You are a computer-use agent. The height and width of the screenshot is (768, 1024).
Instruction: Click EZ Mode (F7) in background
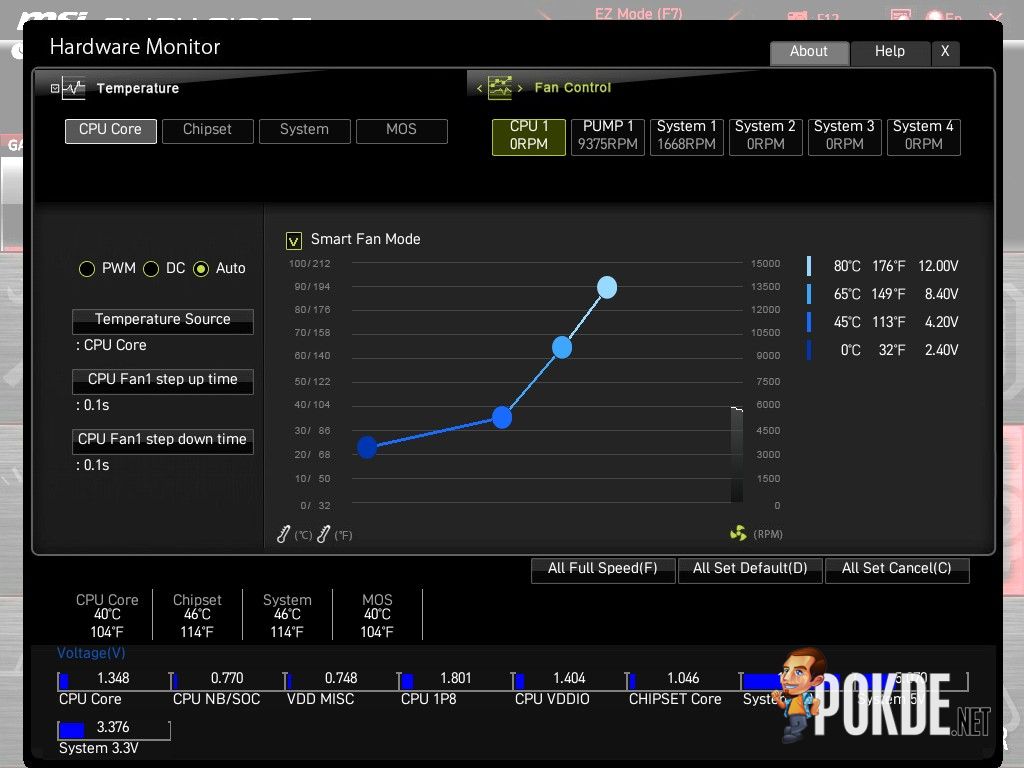coord(639,13)
